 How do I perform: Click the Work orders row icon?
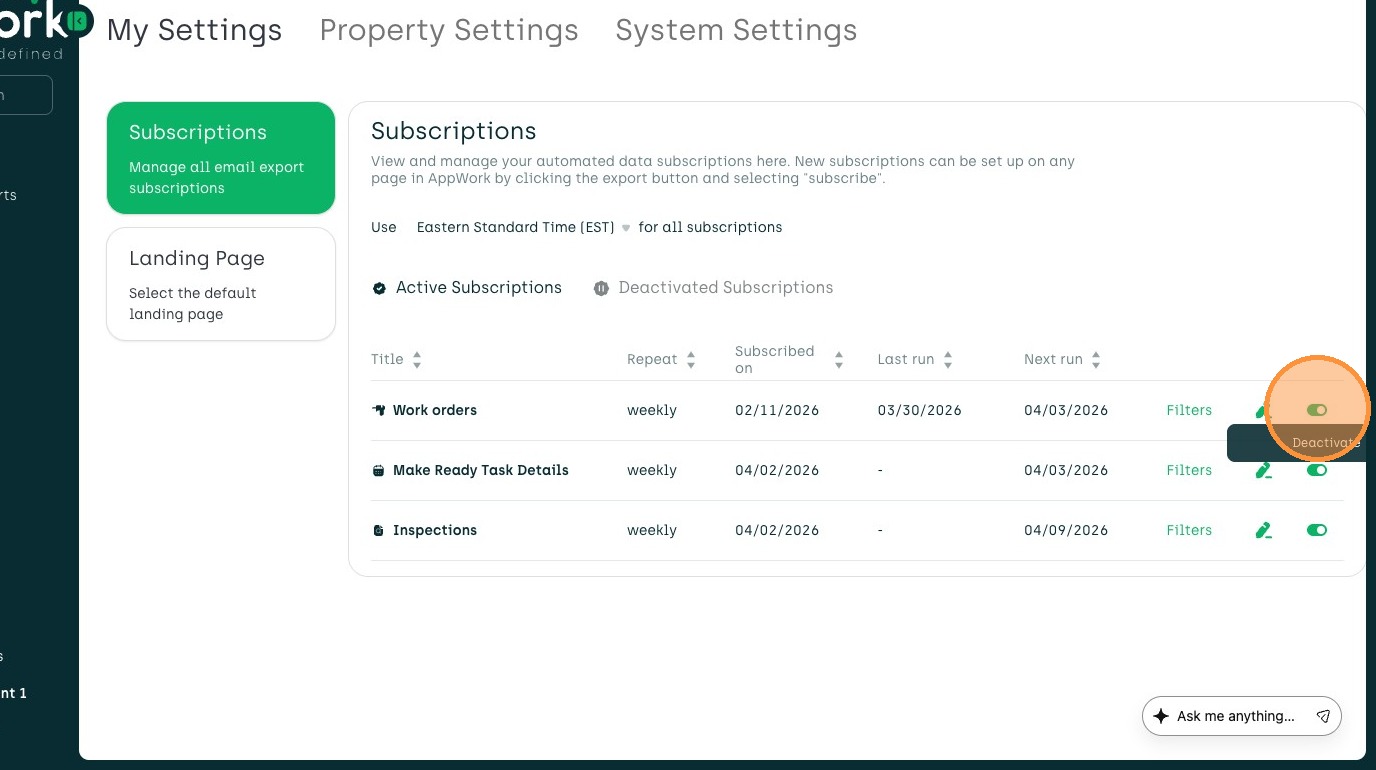379,410
